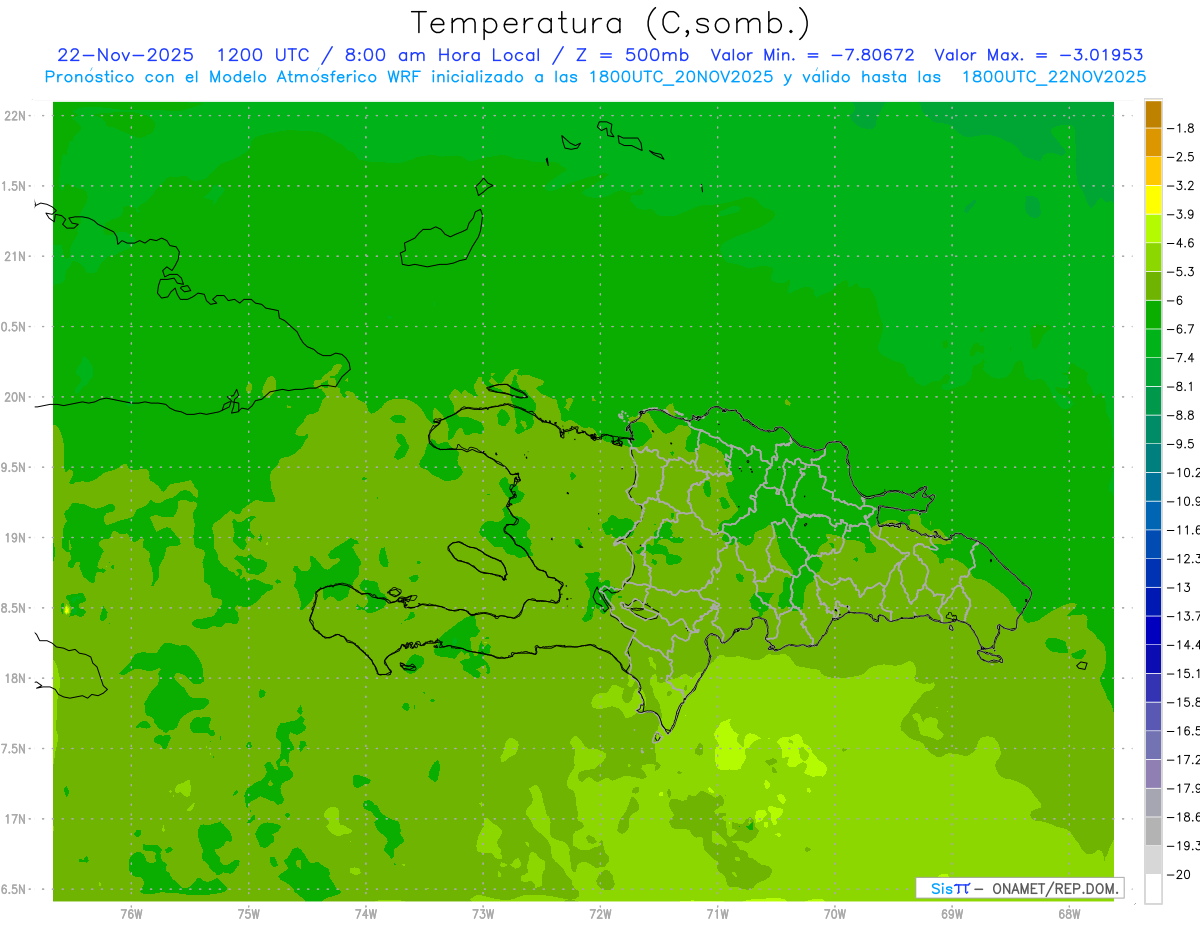This screenshot has width=1200, height=927.
Task: Select the date text '22-Nov-2025'
Action: (126, 55)
